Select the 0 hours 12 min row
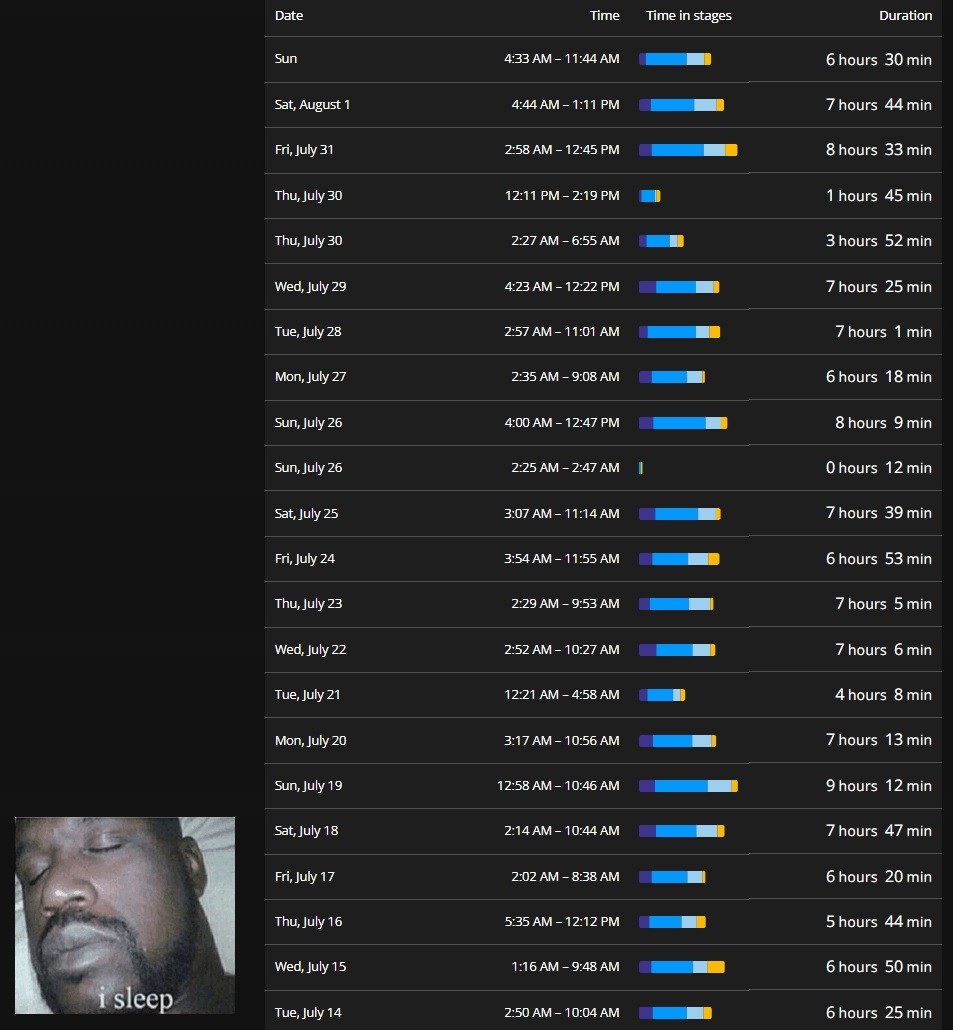 coord(603,468)
